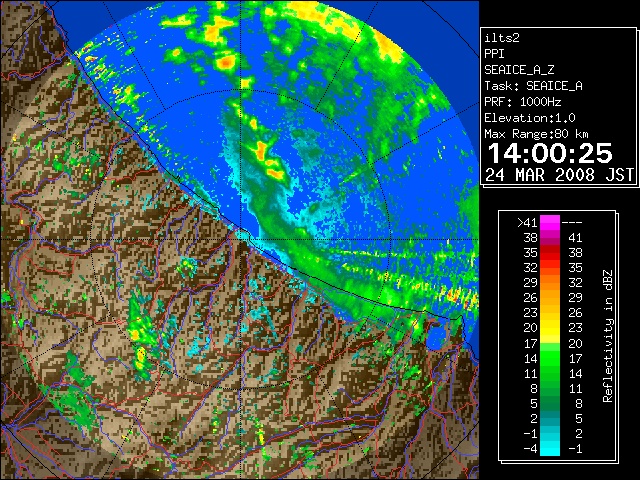640x480 pixels.
Task: Click the 'PPI' scan type text
Action: (494, 54)
